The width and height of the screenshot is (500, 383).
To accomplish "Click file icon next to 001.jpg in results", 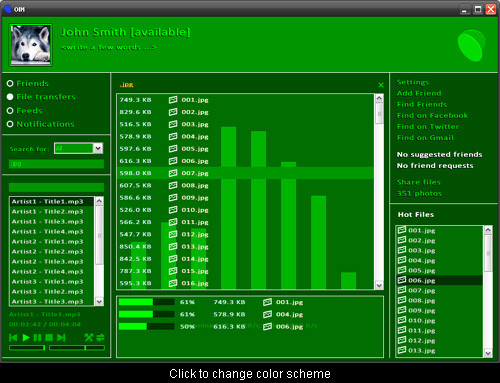I will click(x=173, y=100).
